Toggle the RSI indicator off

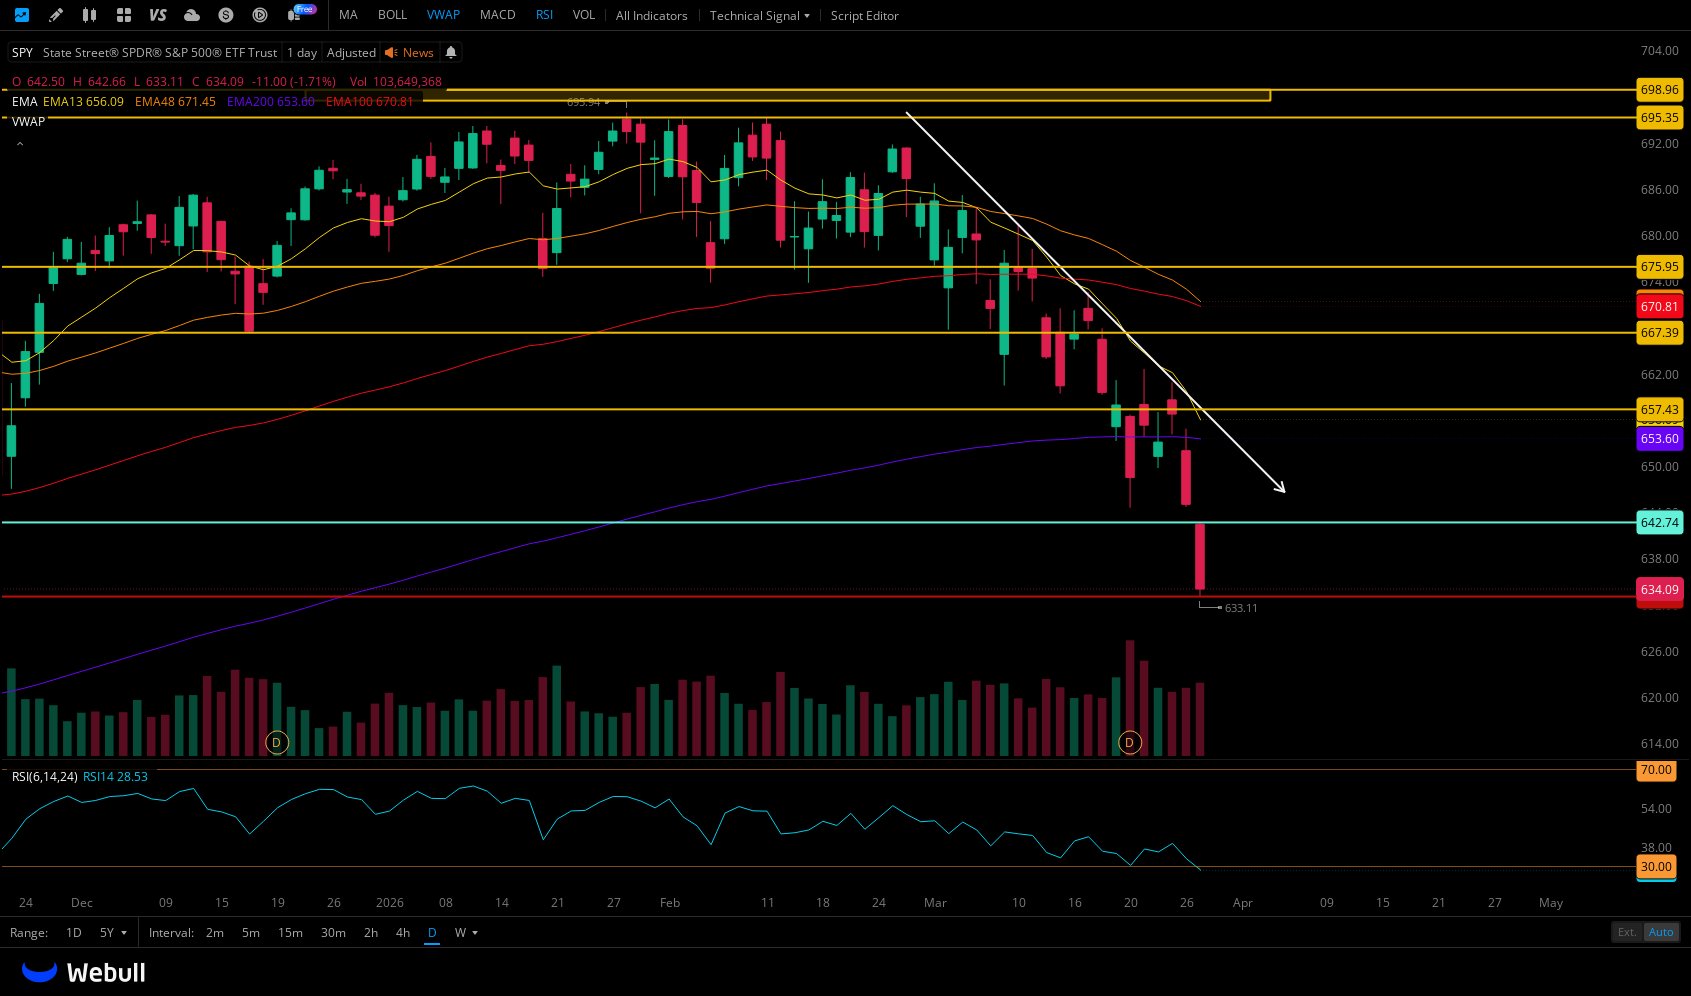point(544,15)
